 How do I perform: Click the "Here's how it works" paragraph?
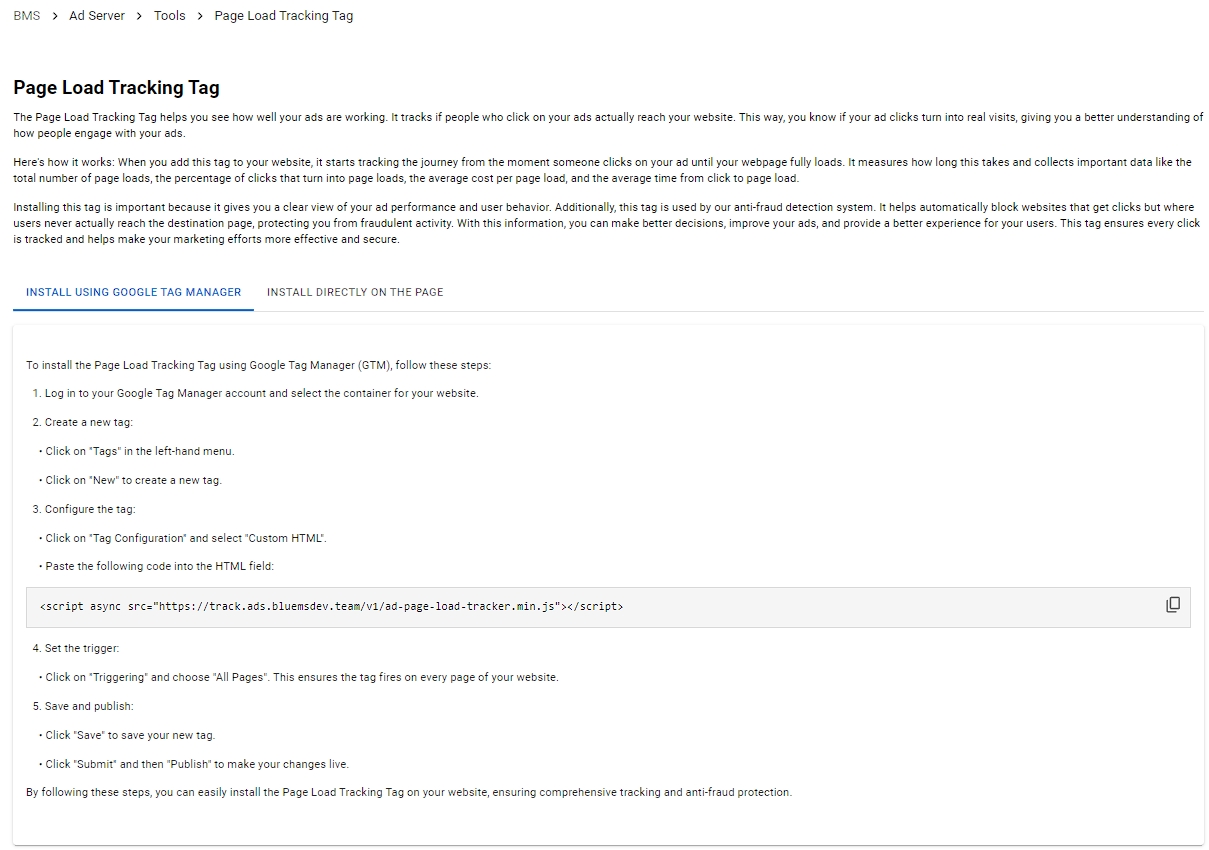point(602,170)
